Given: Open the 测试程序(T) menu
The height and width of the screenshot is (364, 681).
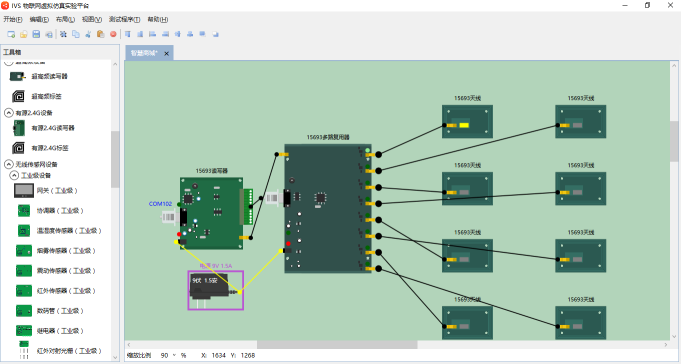Looking at the screenshot, I should coord(124,19).
